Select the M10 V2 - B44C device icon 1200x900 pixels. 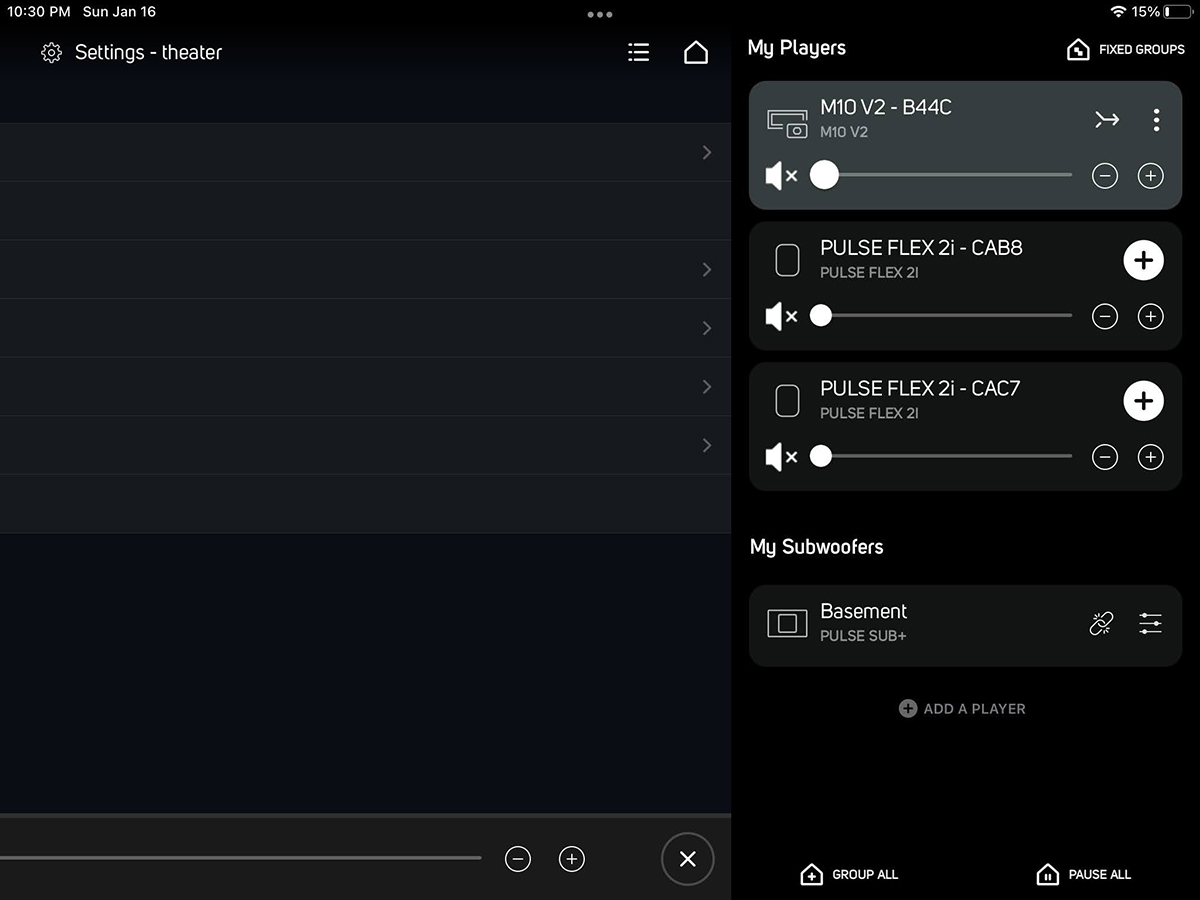tap(787, 123)
